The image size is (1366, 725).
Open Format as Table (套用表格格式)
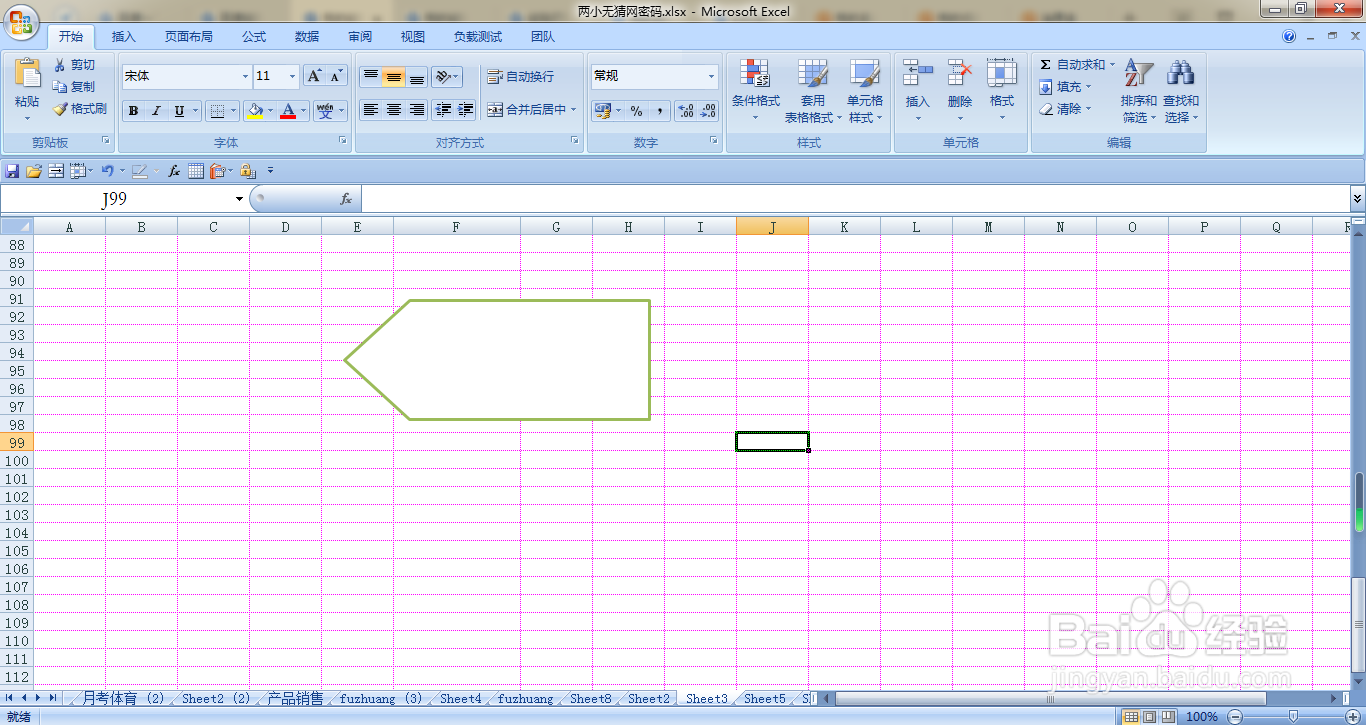pyautogui.click(x=812, y=91)
